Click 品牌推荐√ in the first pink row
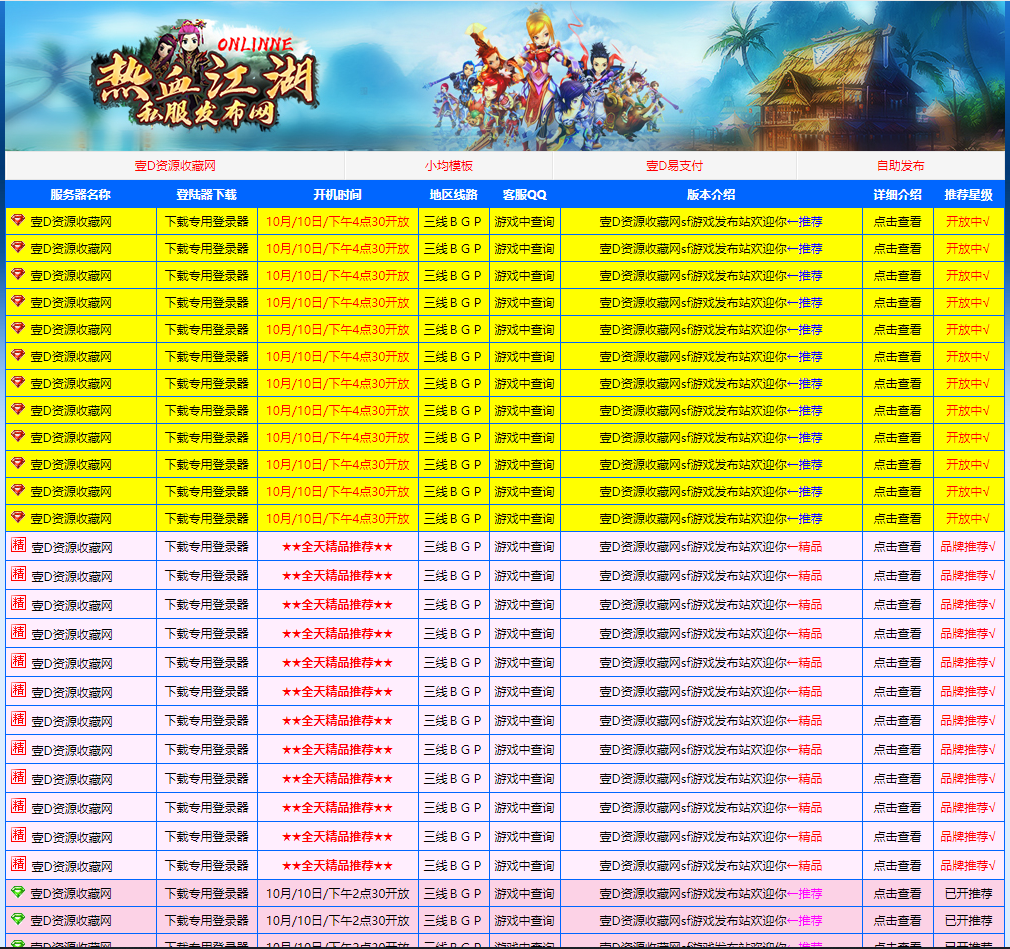 [968, 547]
